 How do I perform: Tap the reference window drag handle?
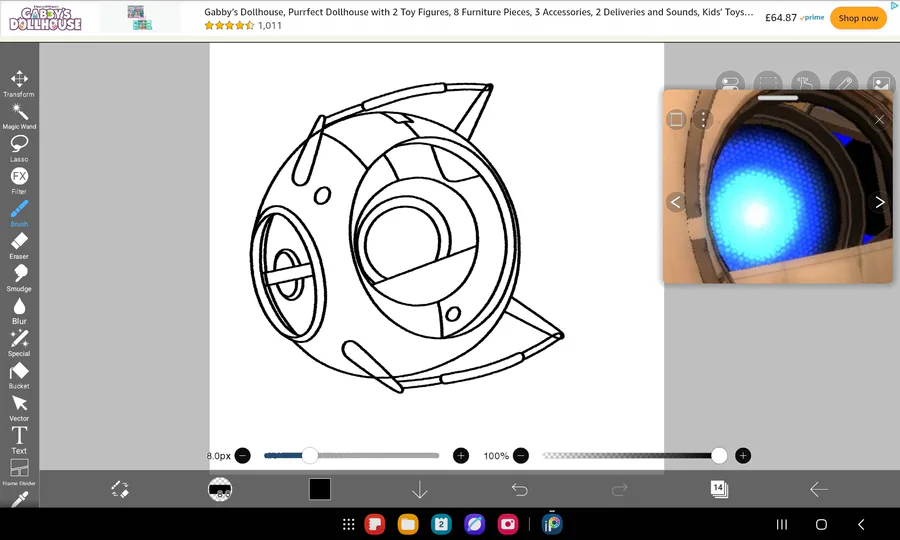[778, 98]
